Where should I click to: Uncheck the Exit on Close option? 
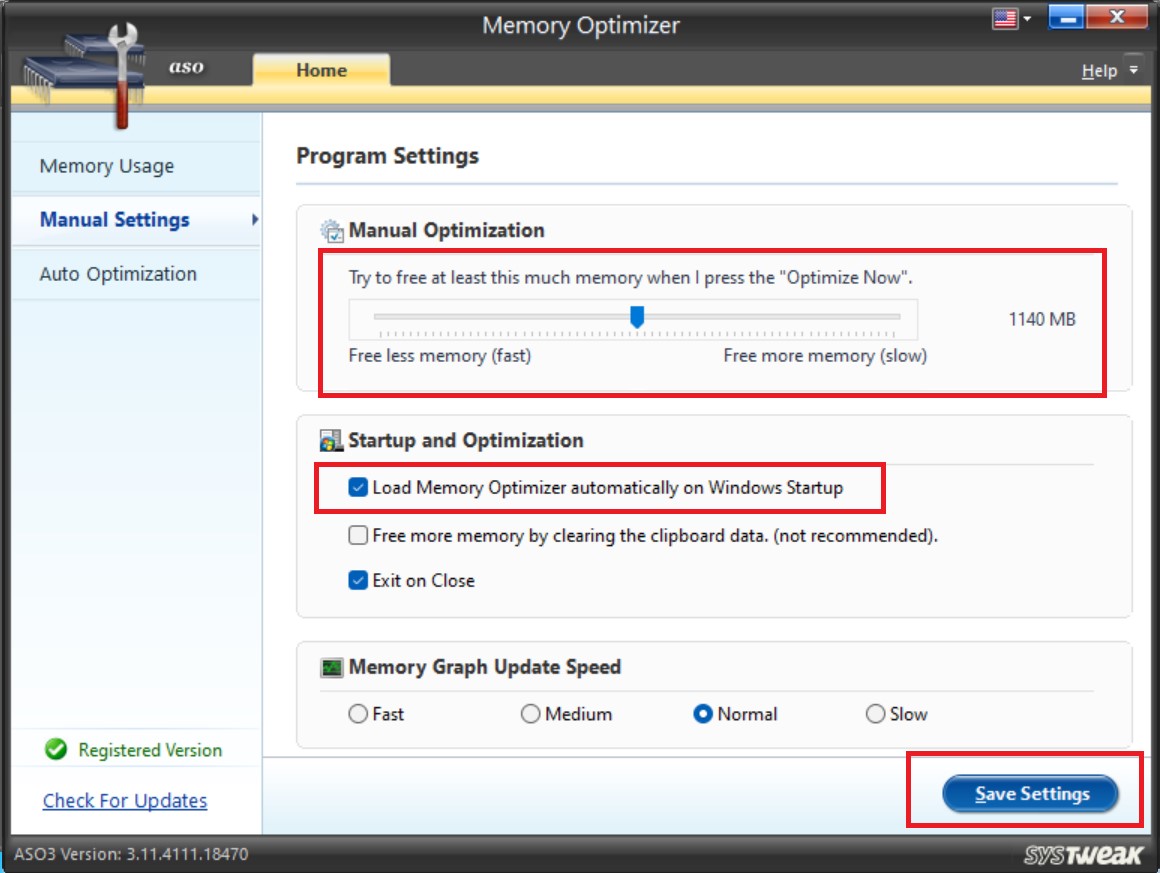[357, 580]
